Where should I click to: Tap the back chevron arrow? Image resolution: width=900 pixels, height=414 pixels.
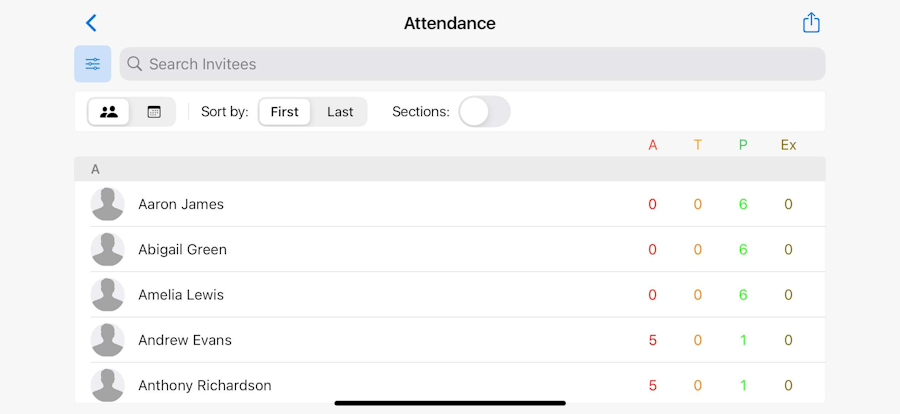91,23
